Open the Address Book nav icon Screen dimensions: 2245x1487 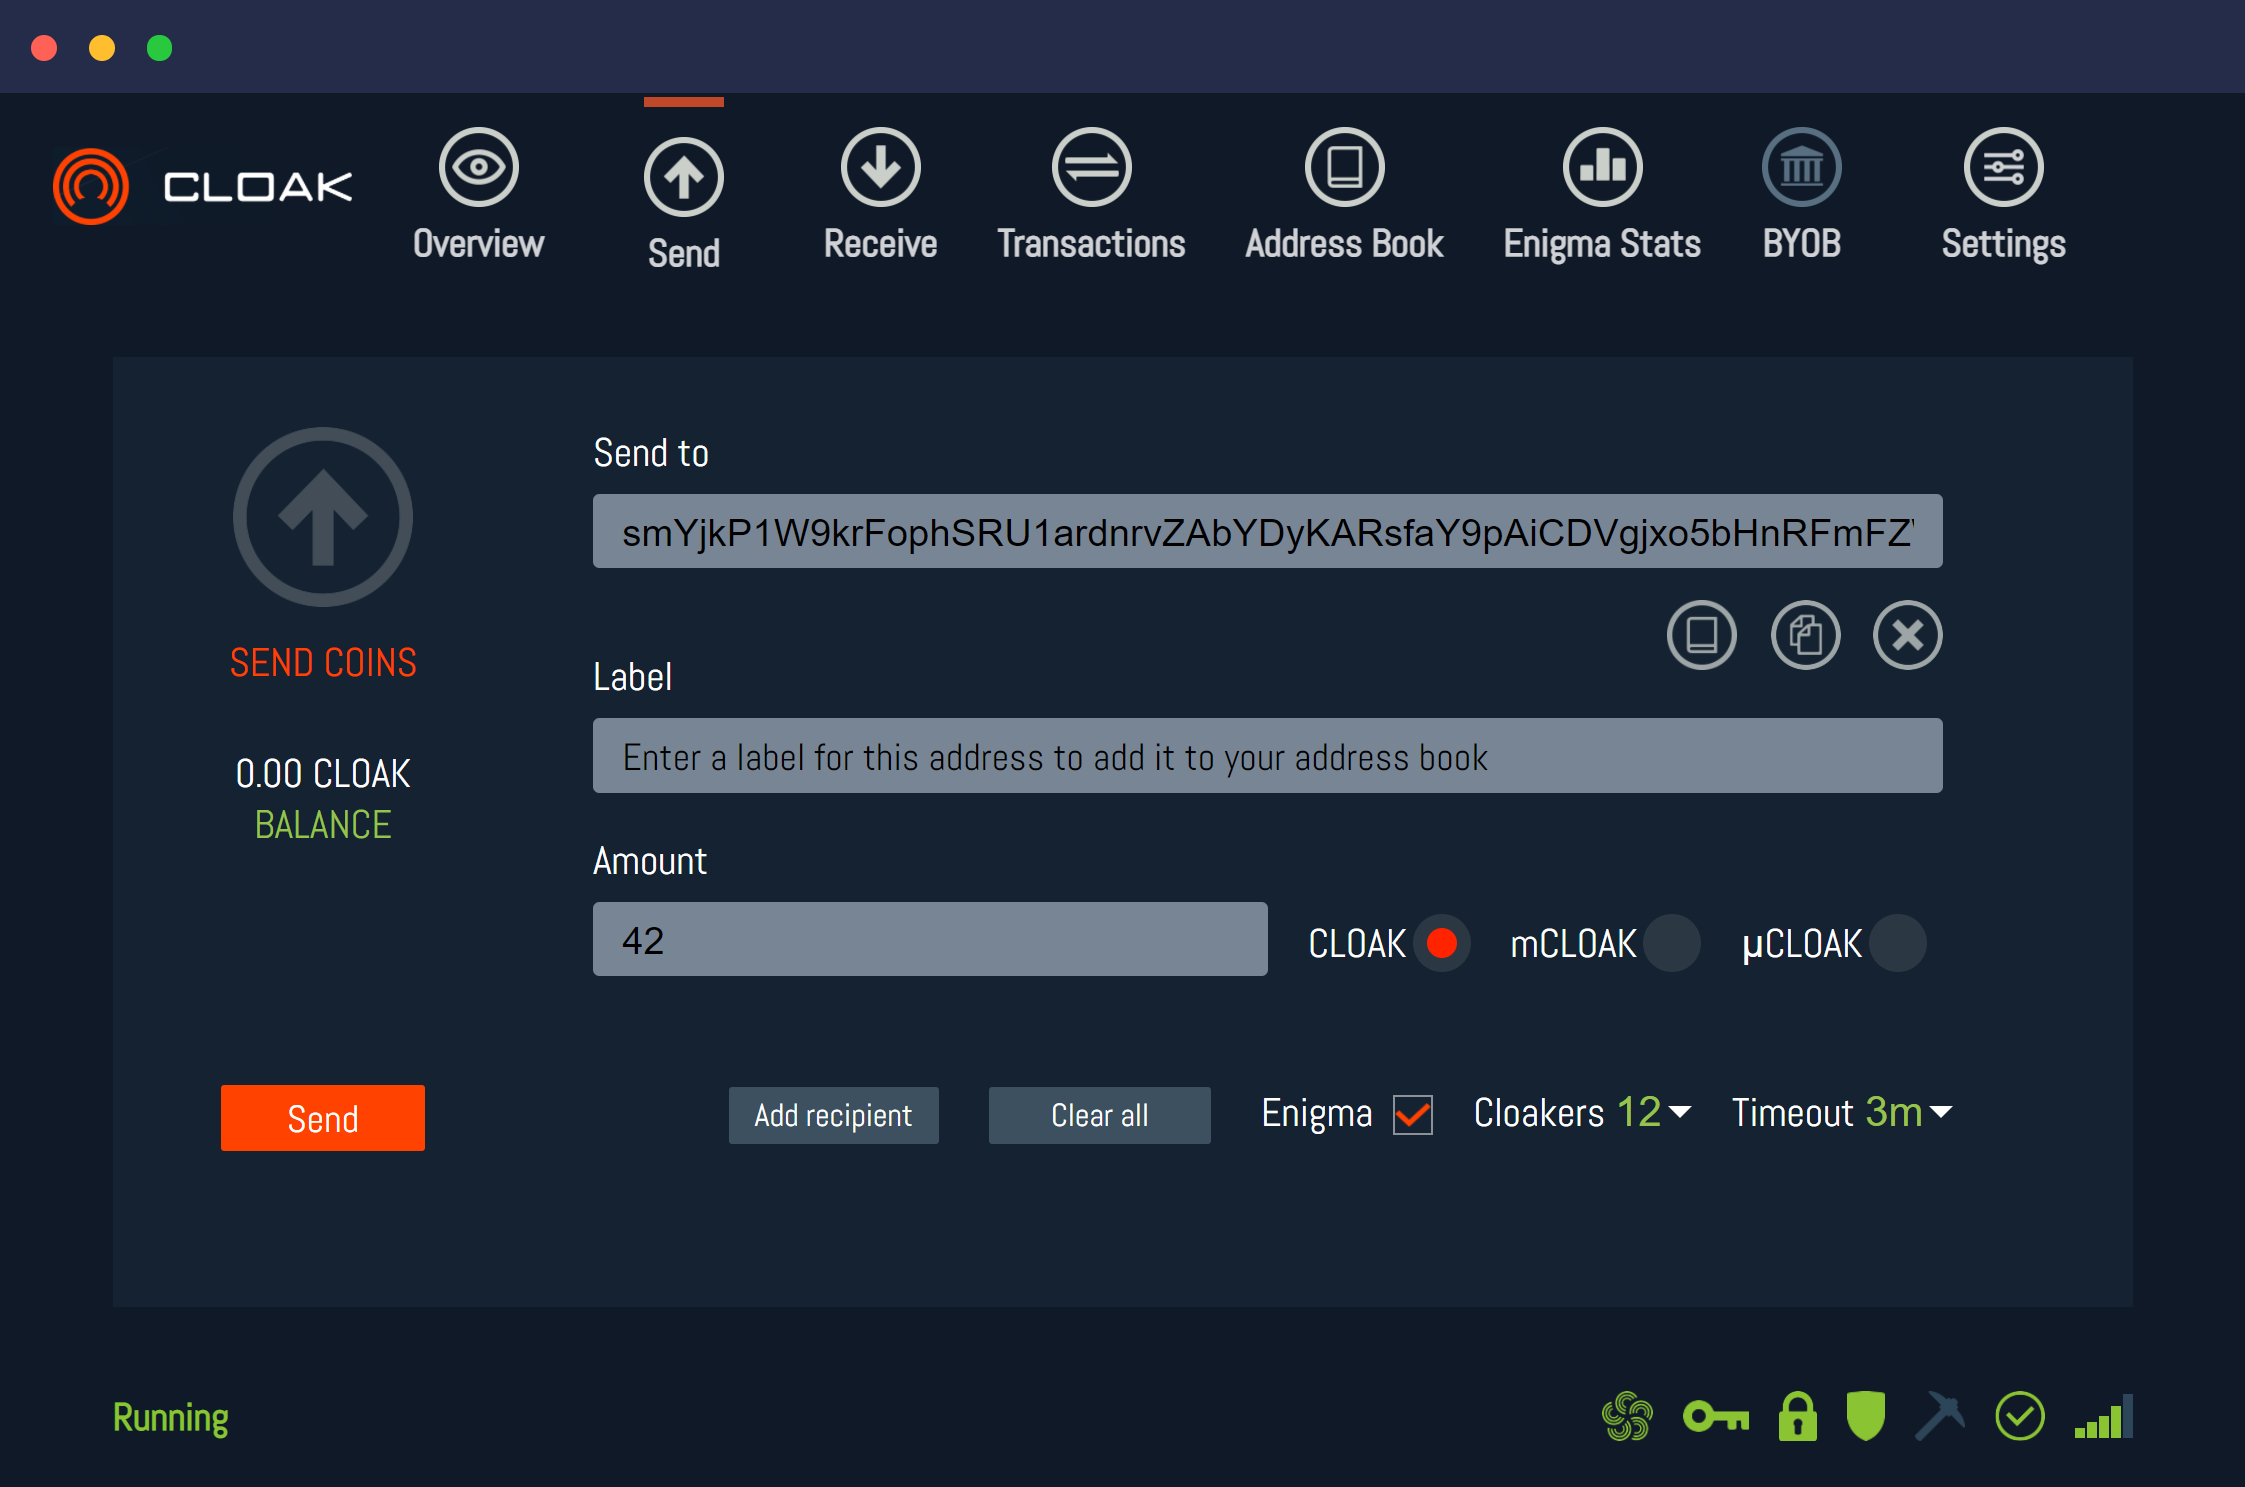click(x=1345, y=167)
